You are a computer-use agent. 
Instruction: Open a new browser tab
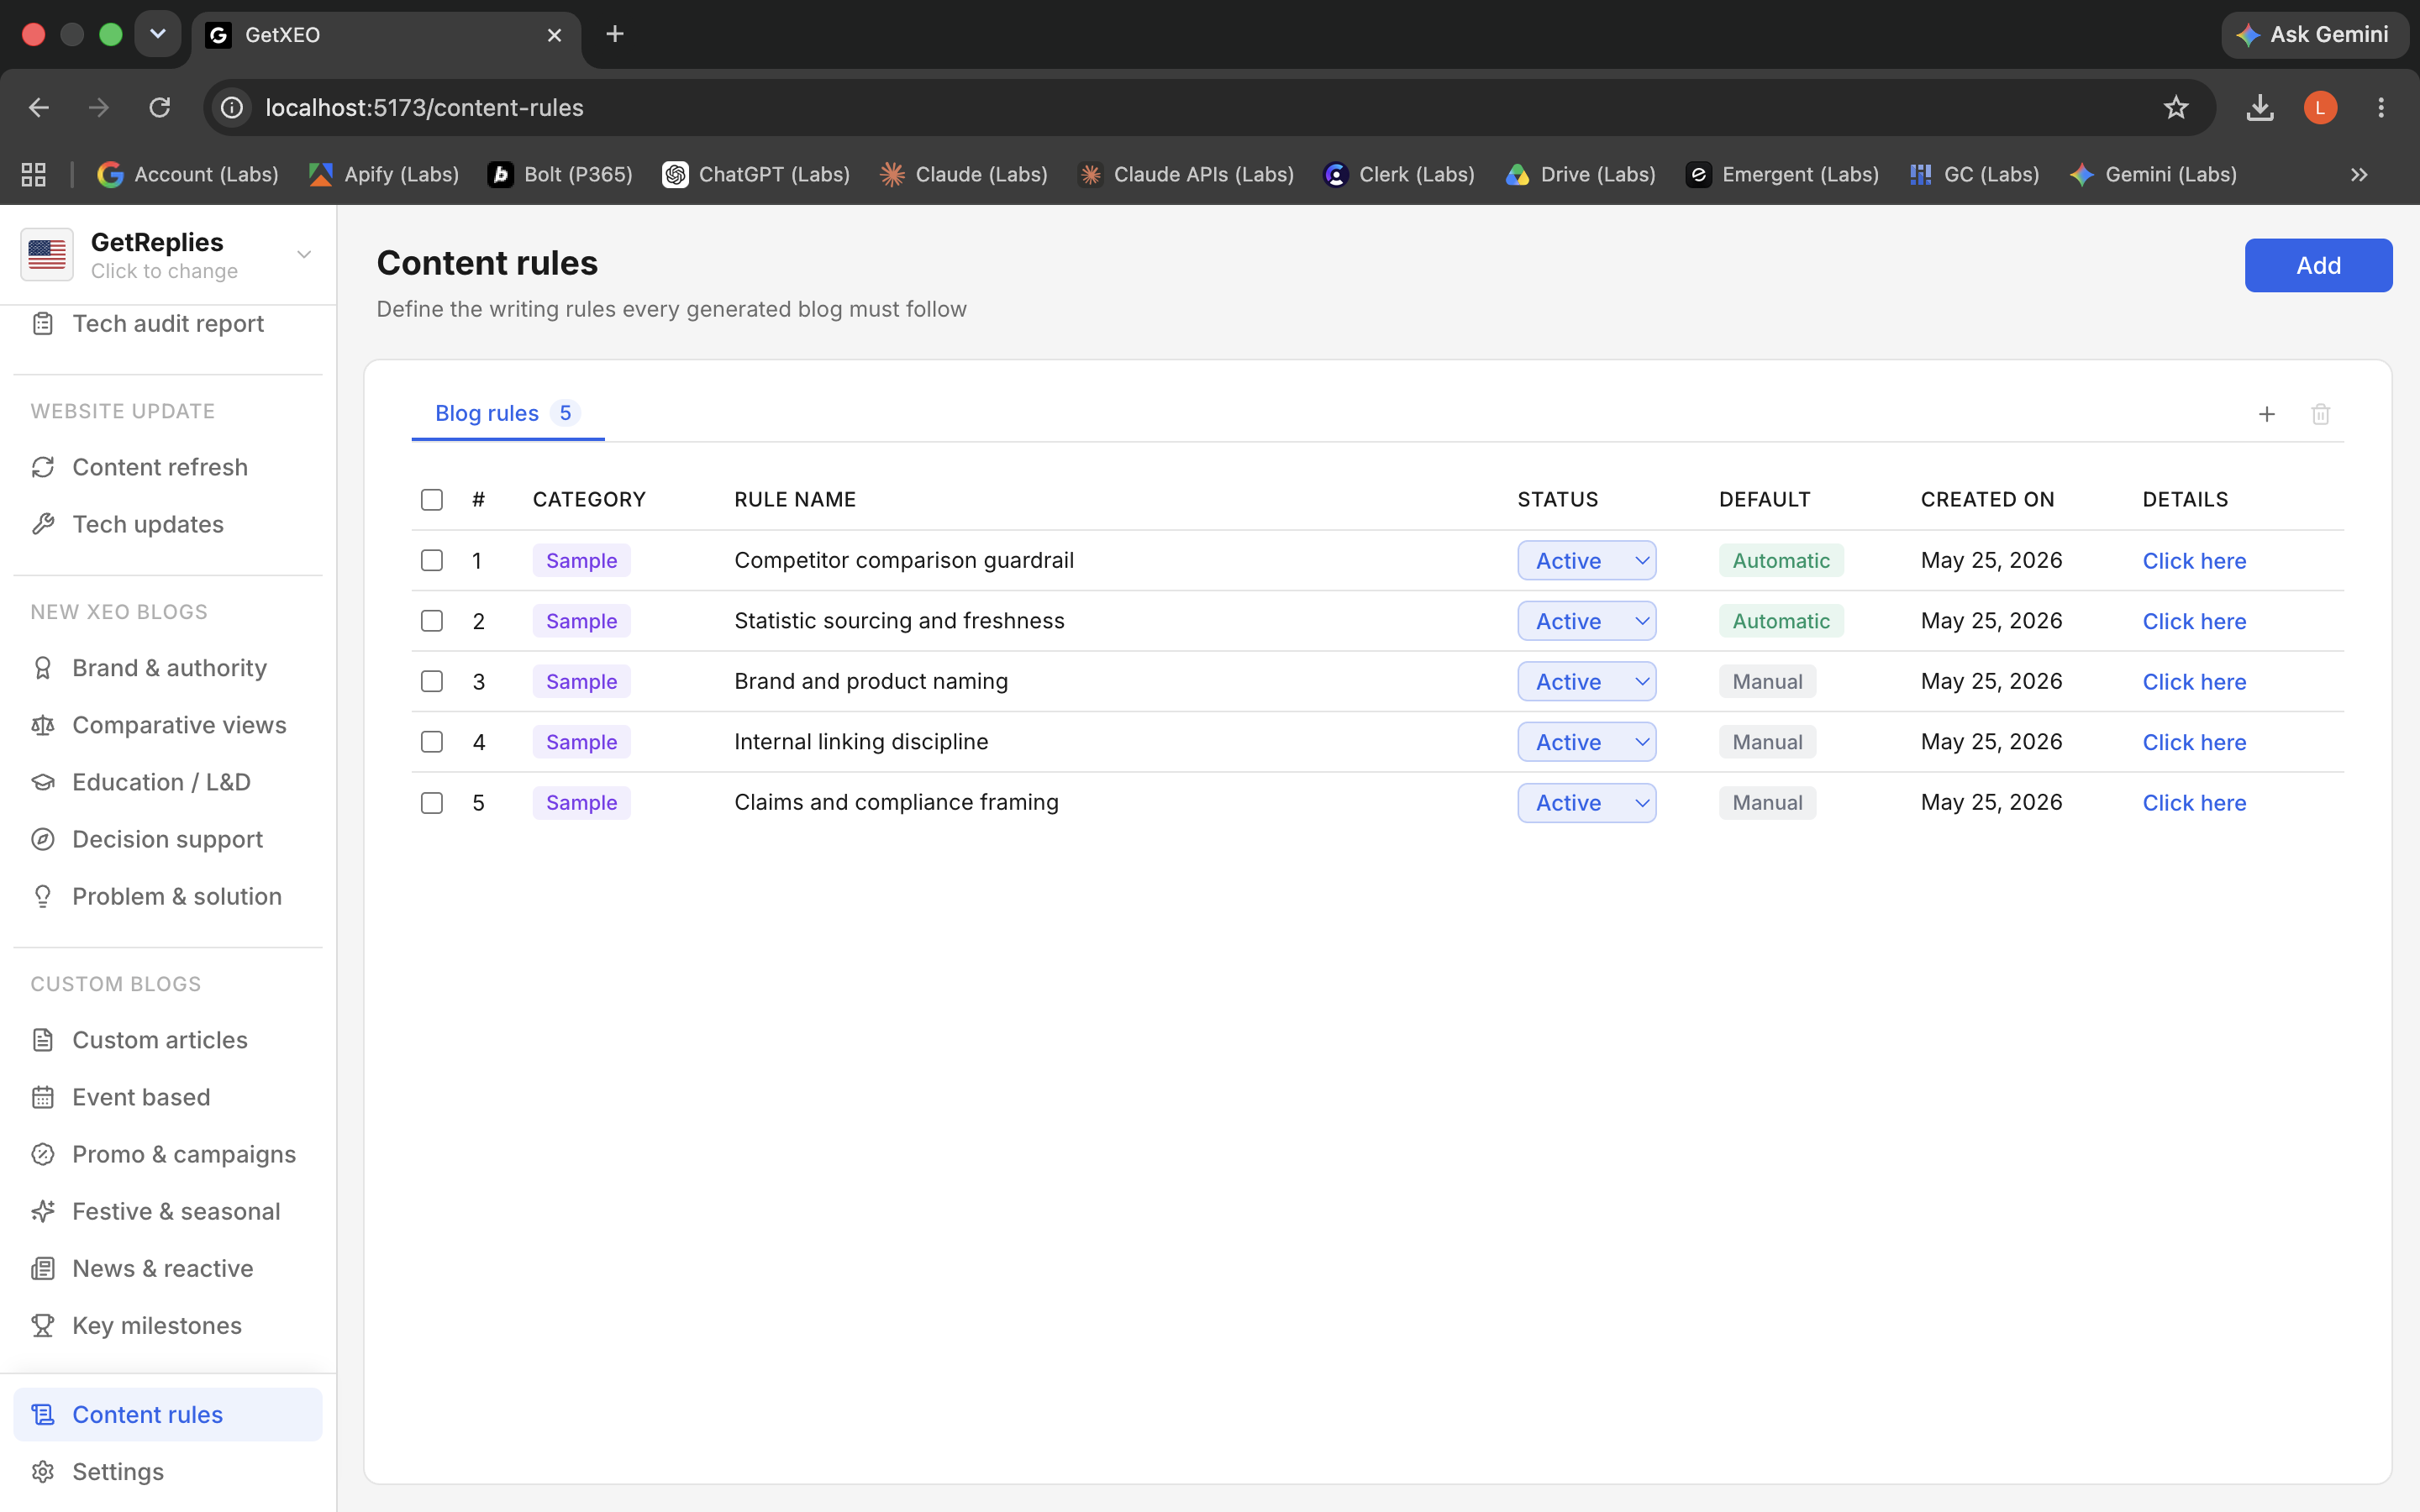tap(615, 34)
